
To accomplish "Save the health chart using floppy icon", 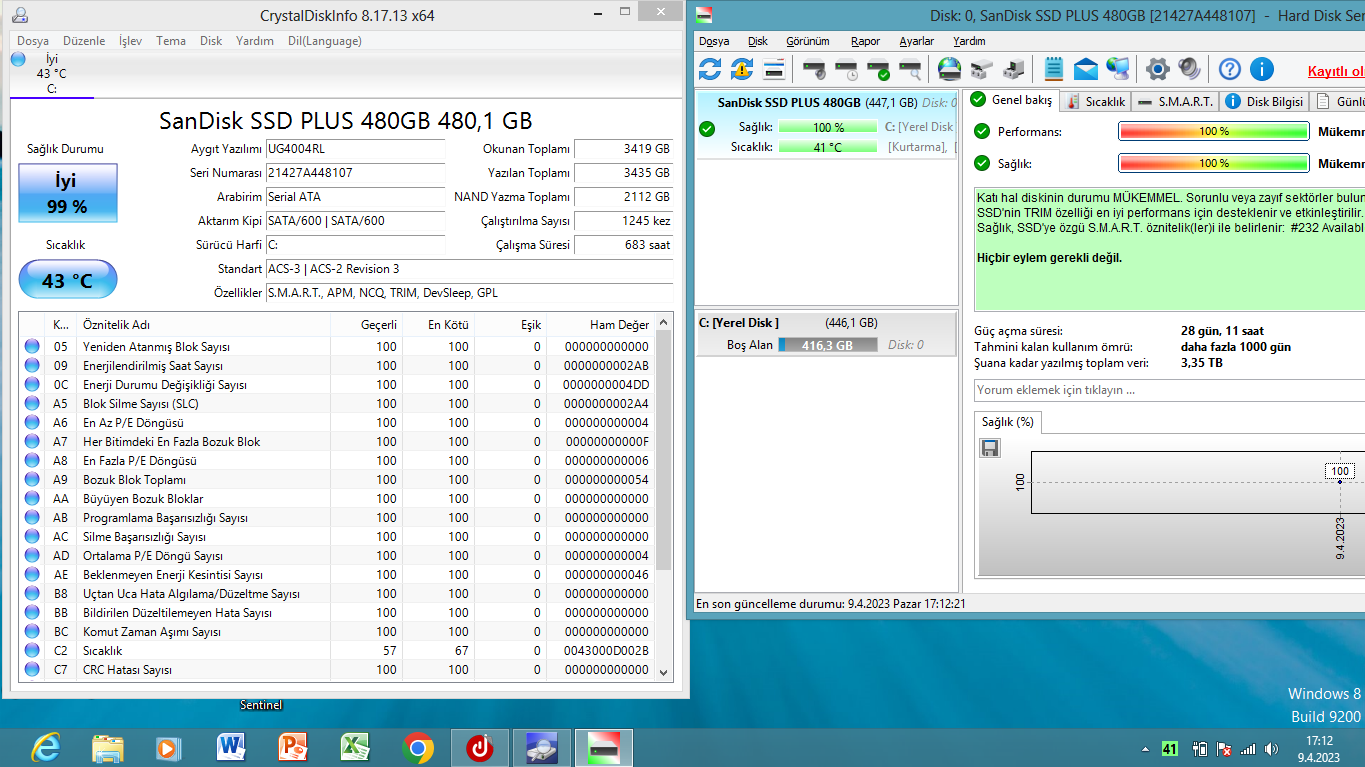I will 990,448.
